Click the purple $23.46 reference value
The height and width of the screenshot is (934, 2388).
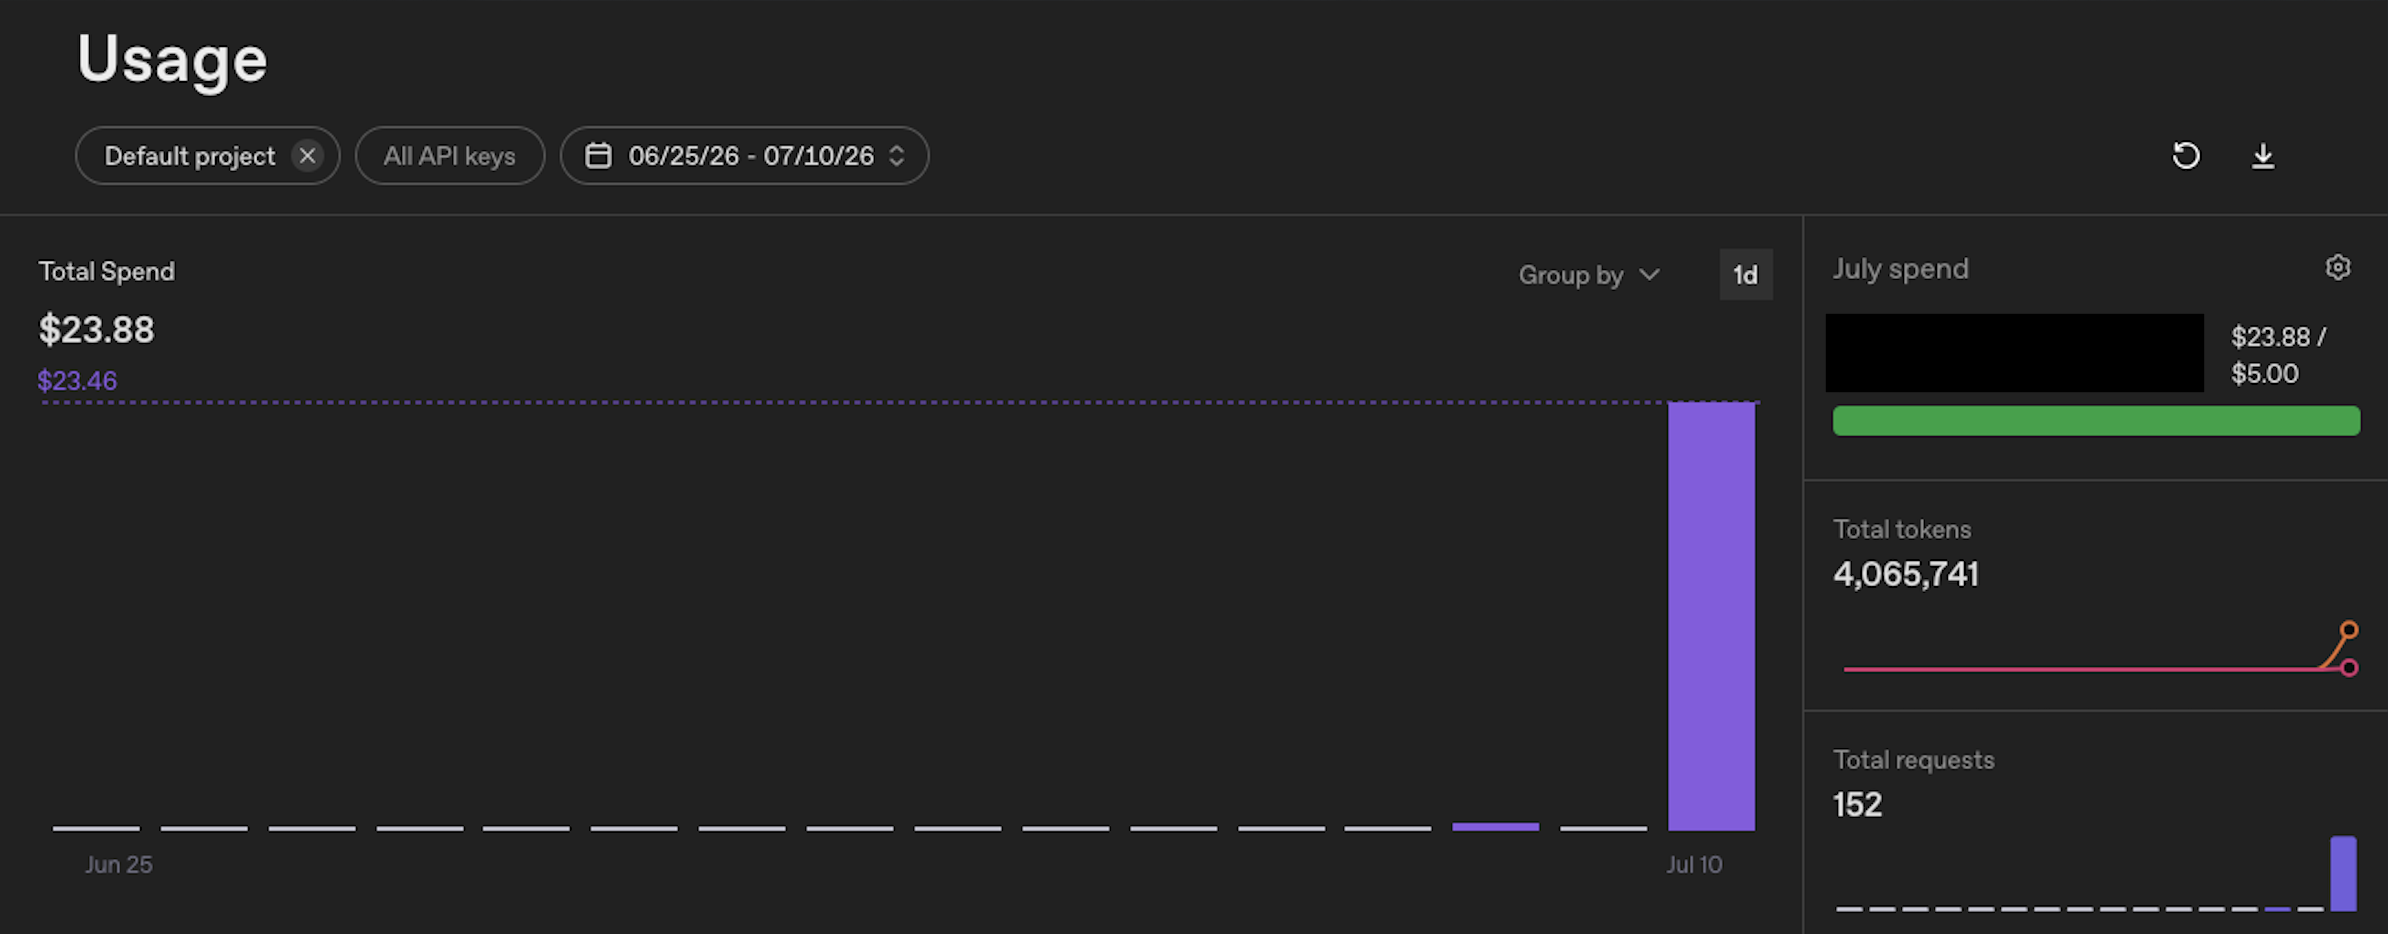coord(77,381)
